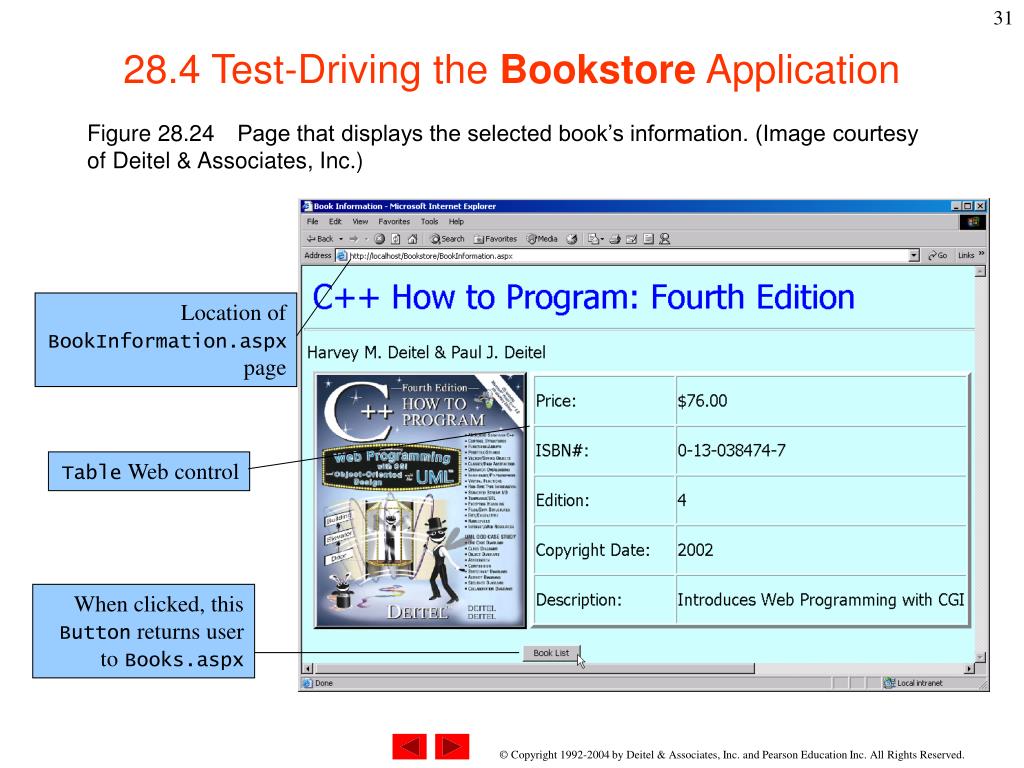Click the vertical scrollbar up arrow
The height and width of the screenshot is (768, 1024).
980,271
